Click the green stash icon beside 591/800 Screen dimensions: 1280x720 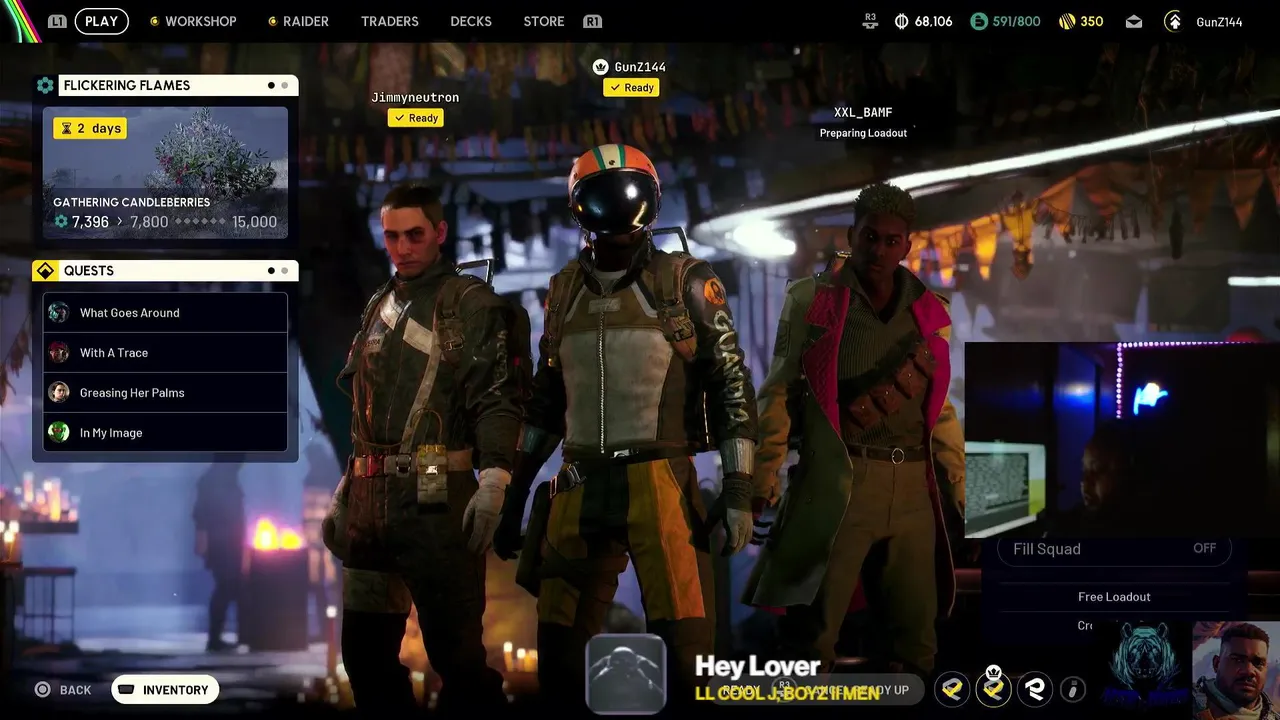click(979, 21)
